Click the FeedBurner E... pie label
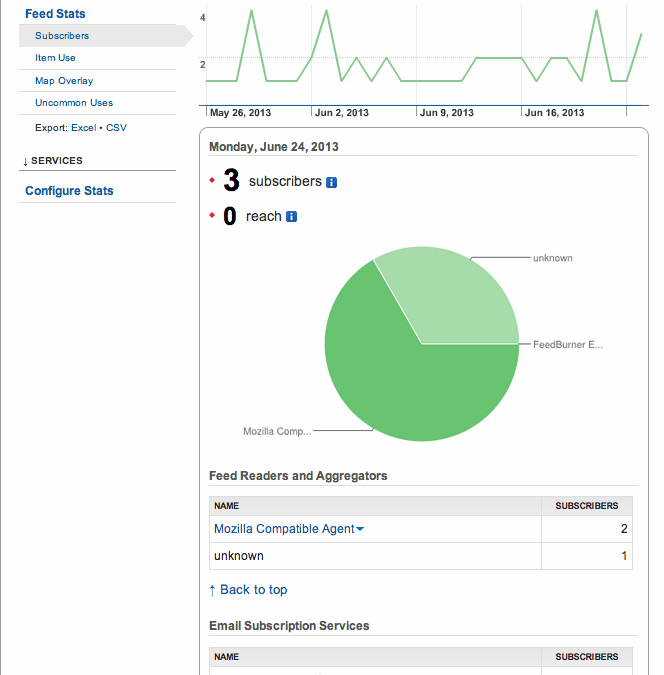The image size is (664, 675). tap(568, 345)
